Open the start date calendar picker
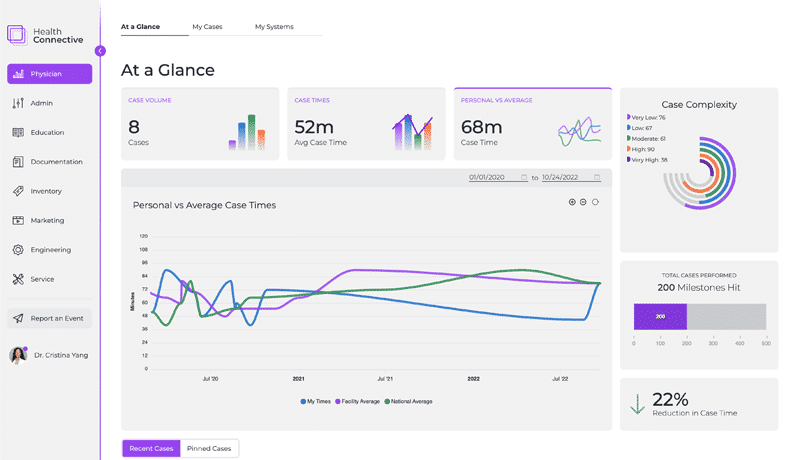Viewport: 800px width, 460px height. click(524, 177)
